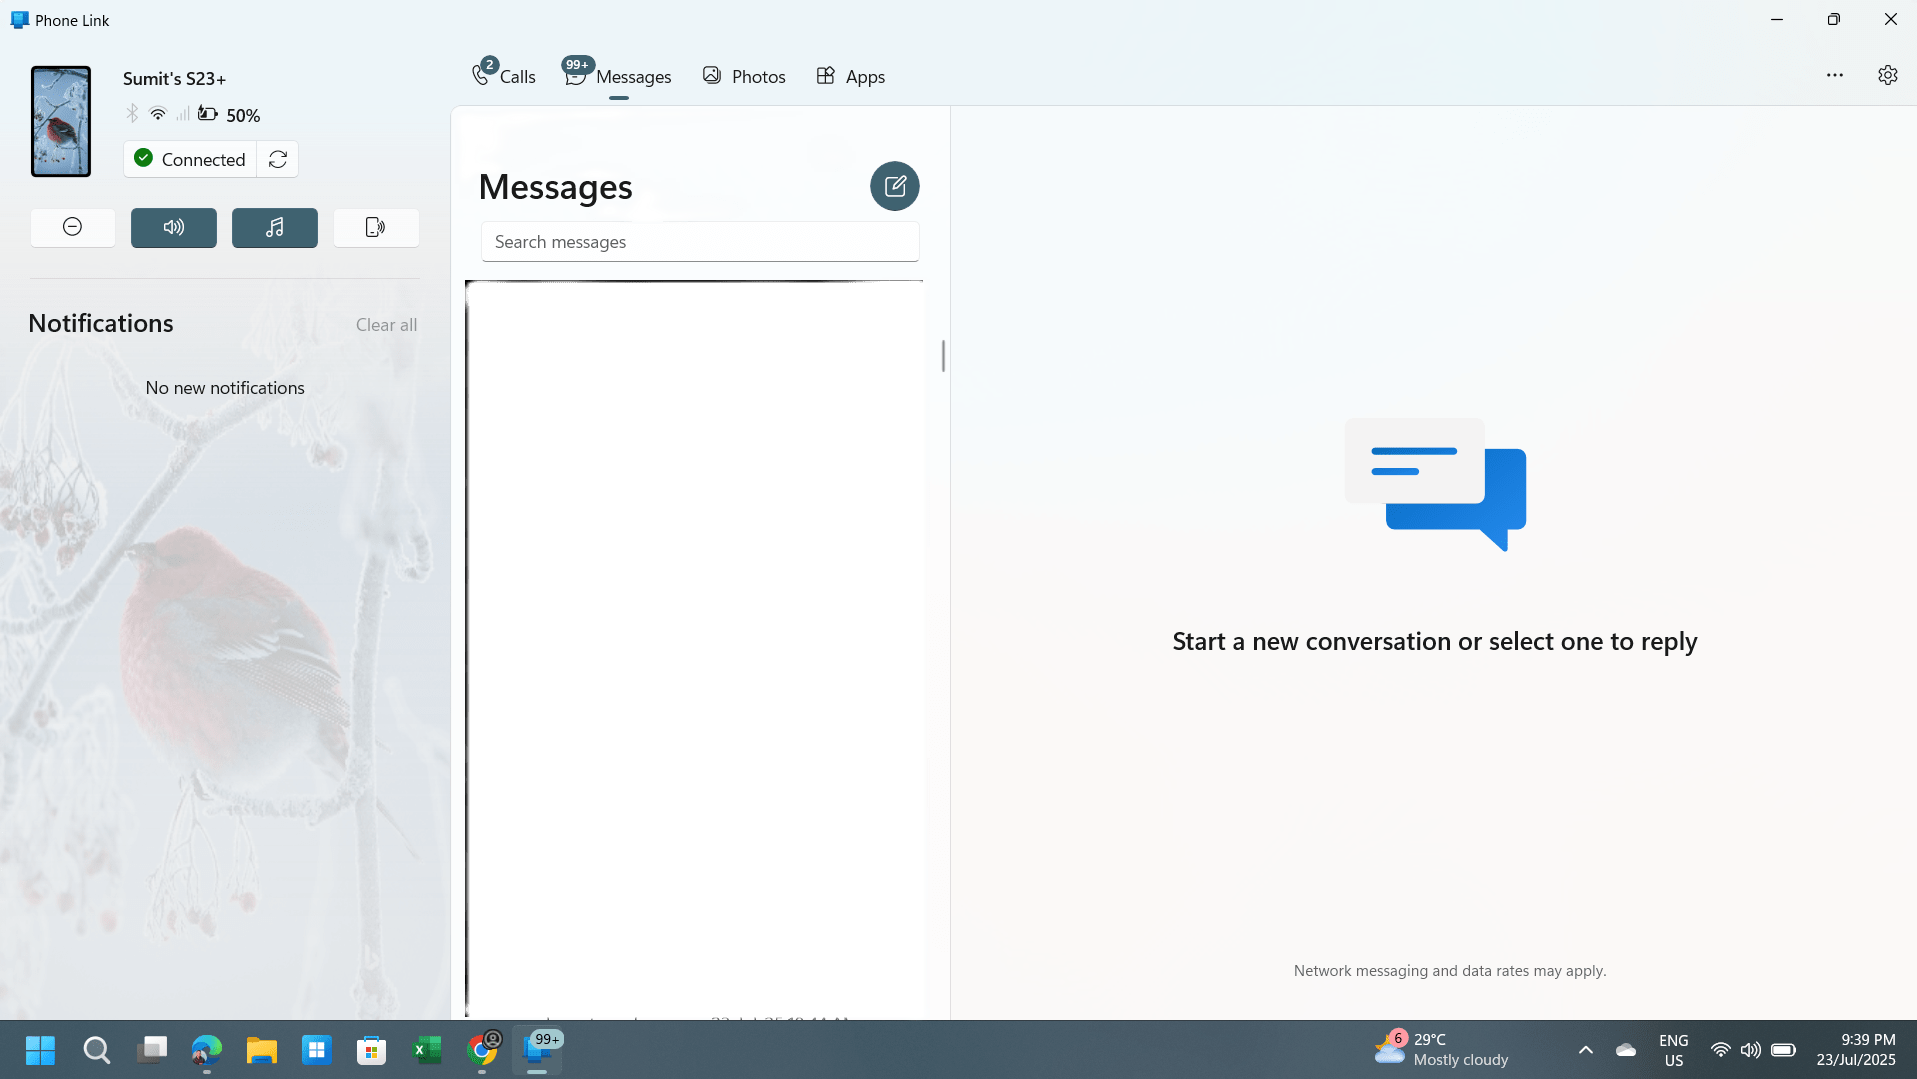Open the phone screen mirroring button
This screenshot has height=1079, width=1917.
[x=375, y=227]
